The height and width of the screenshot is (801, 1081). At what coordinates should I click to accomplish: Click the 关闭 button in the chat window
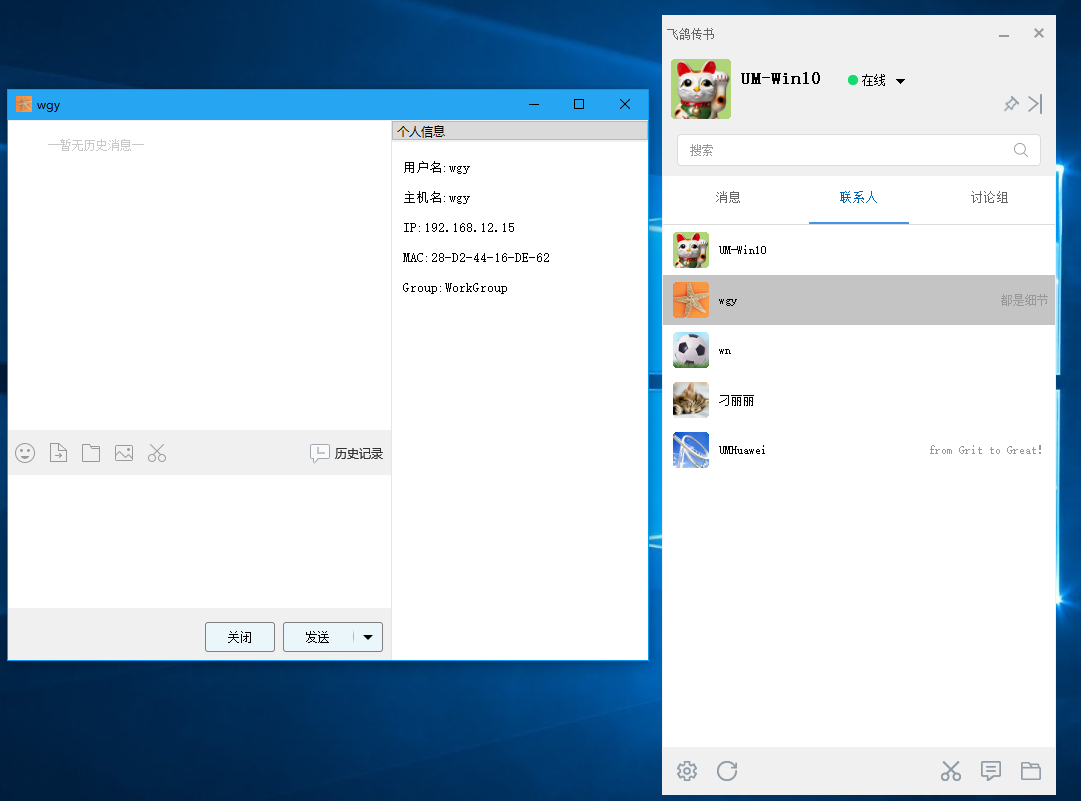coord(239,637)
